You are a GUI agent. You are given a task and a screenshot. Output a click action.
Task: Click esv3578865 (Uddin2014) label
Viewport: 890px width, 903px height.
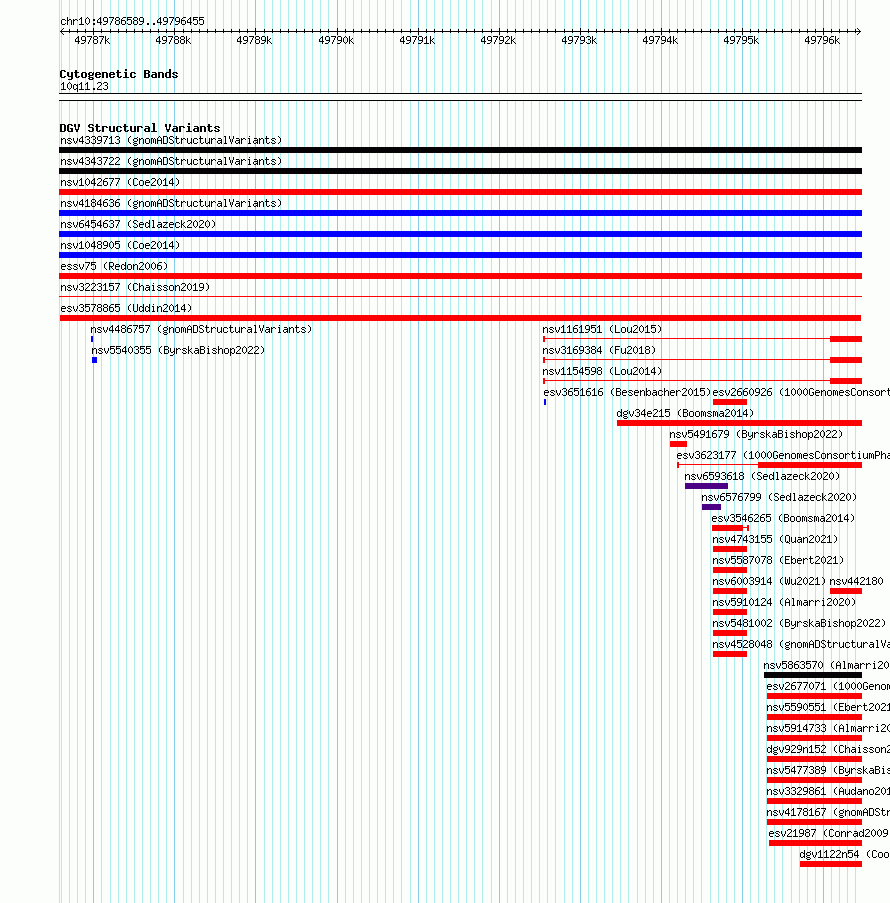tap(126, 309)
